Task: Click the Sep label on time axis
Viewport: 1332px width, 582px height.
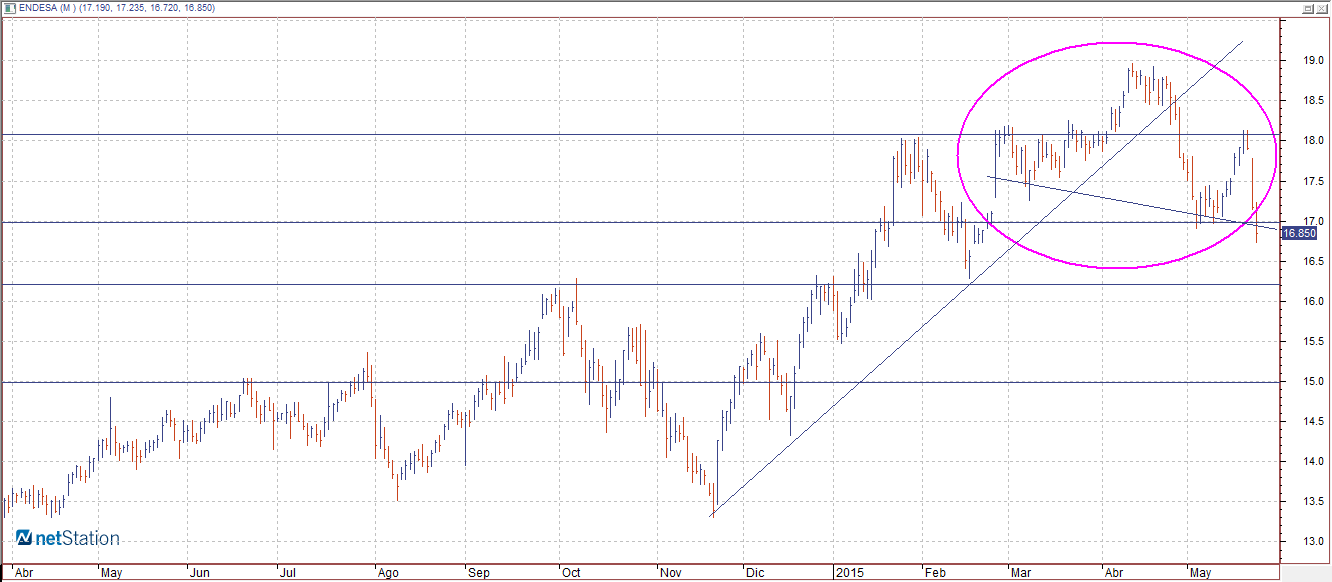Action: pyautogui.click(x=479, y=573)
